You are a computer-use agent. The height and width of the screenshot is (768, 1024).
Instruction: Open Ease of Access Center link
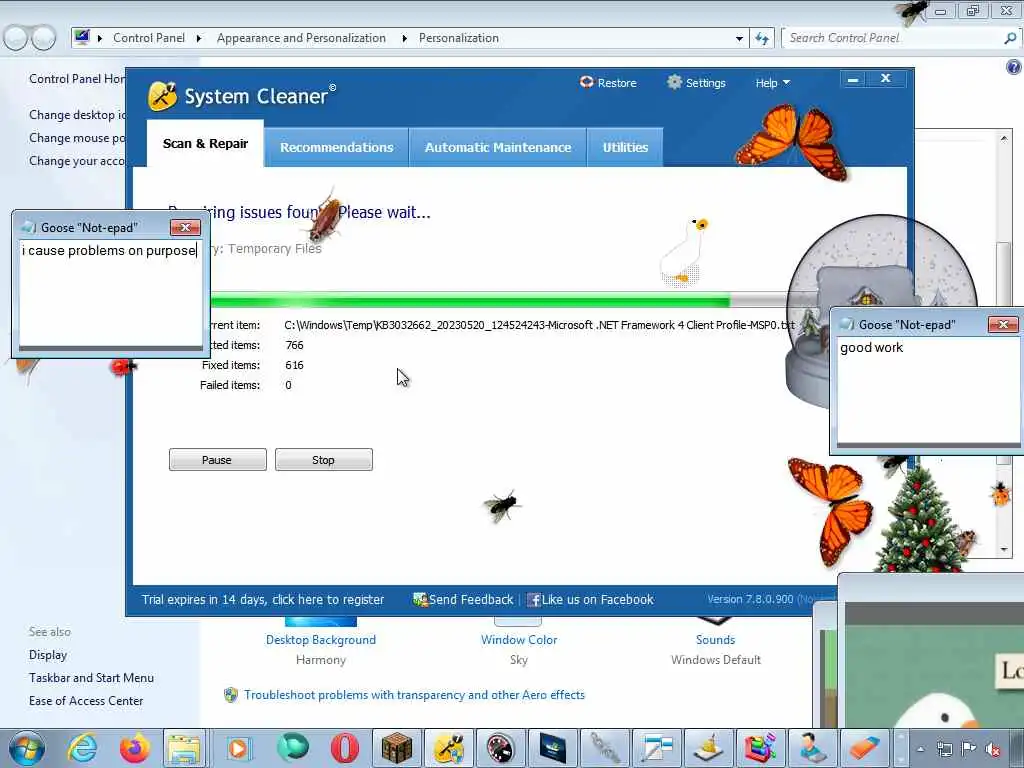click(86, 701)
